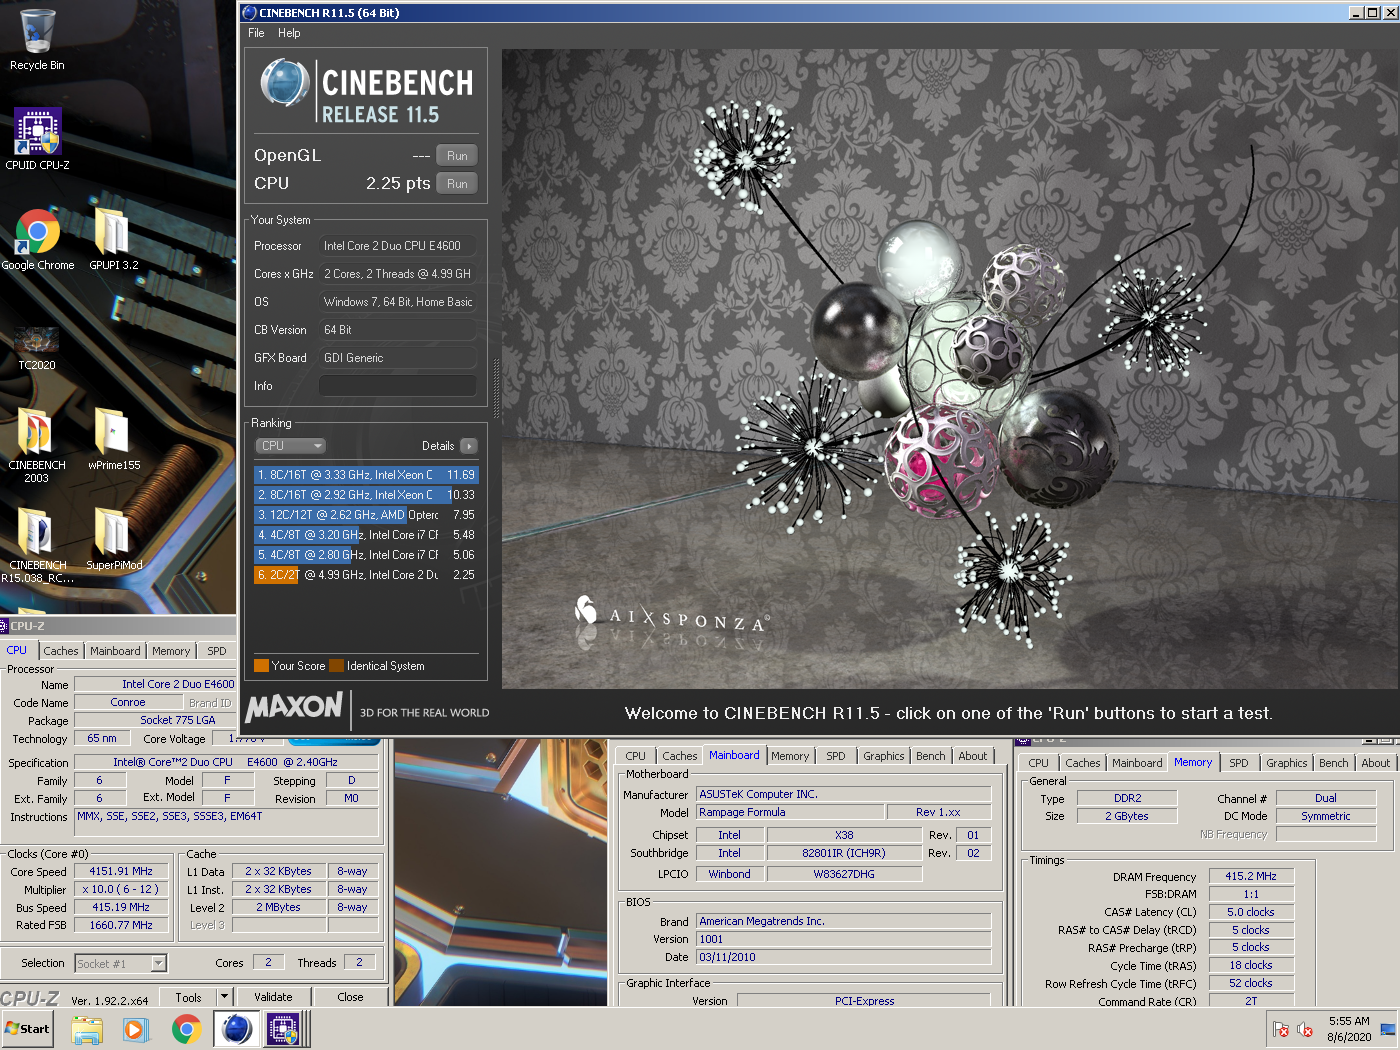Open the File menu in Cinebench
The width and height of the screenshot is (1400, 1050).
256,33
